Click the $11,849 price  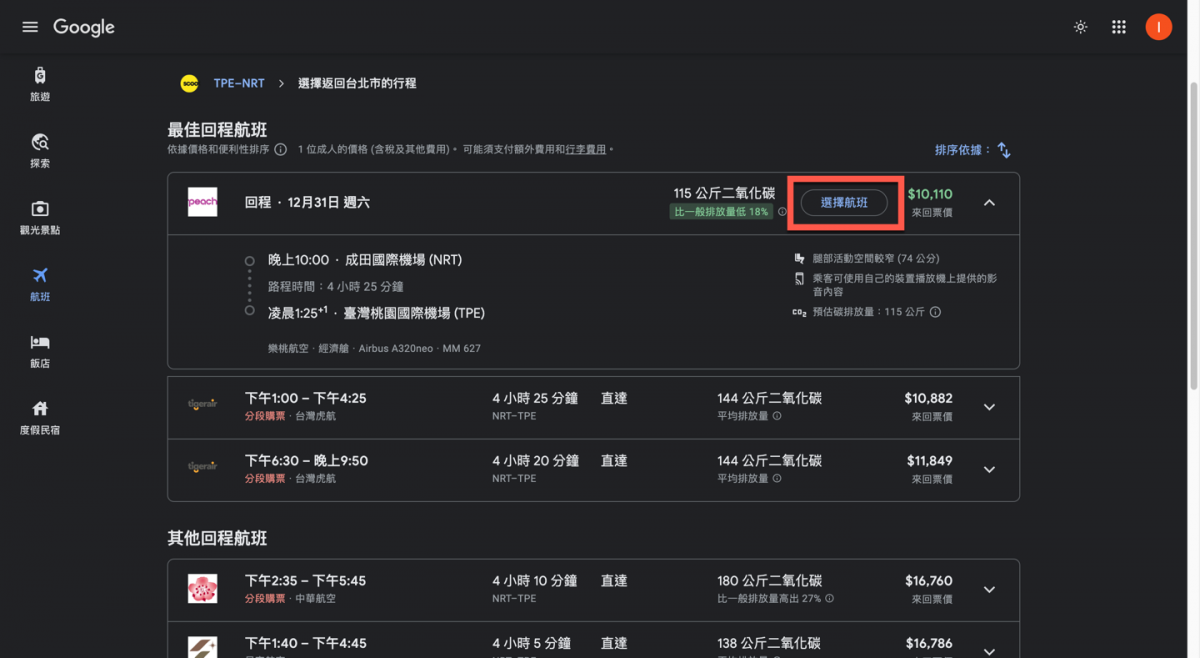pos(930,461)
